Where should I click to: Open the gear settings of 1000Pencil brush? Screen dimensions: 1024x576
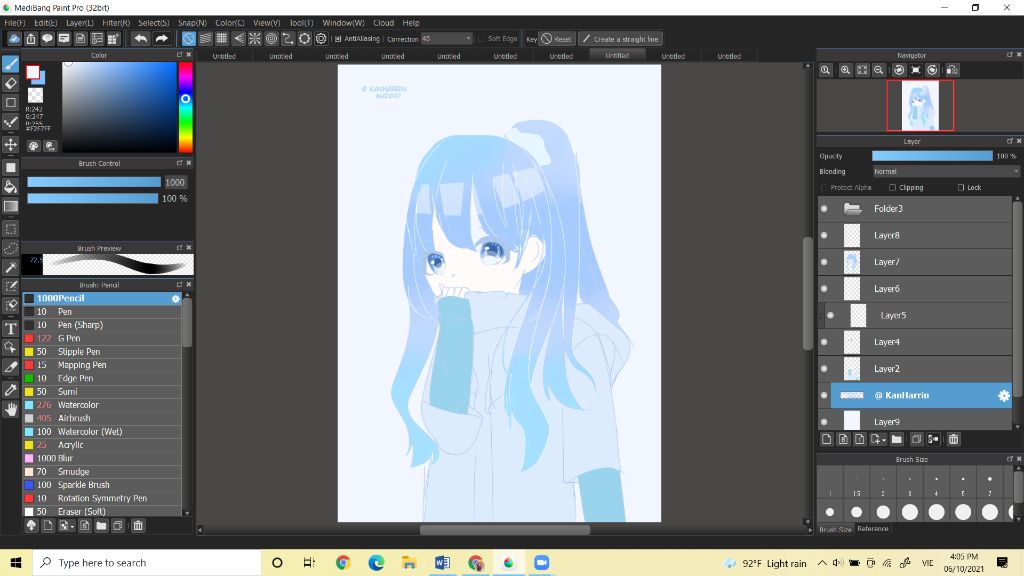coord(176,298)
